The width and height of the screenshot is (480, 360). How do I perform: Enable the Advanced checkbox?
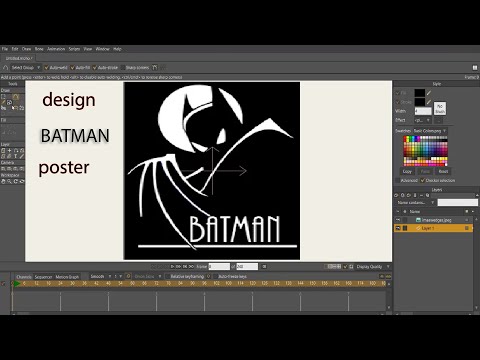point(397,180)
